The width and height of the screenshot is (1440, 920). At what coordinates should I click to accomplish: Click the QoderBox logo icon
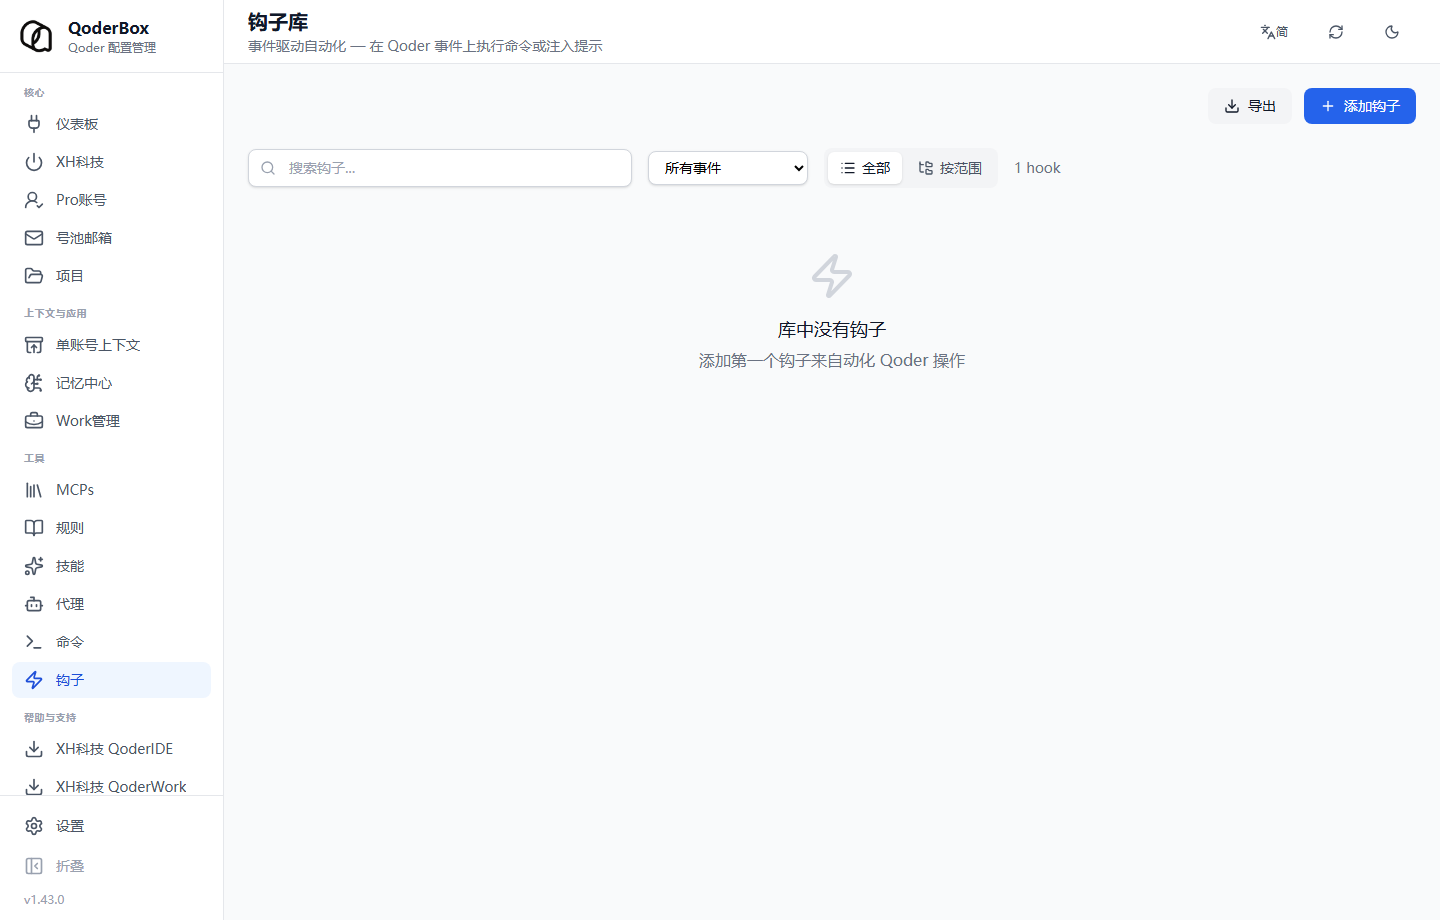tap(36, 36)
